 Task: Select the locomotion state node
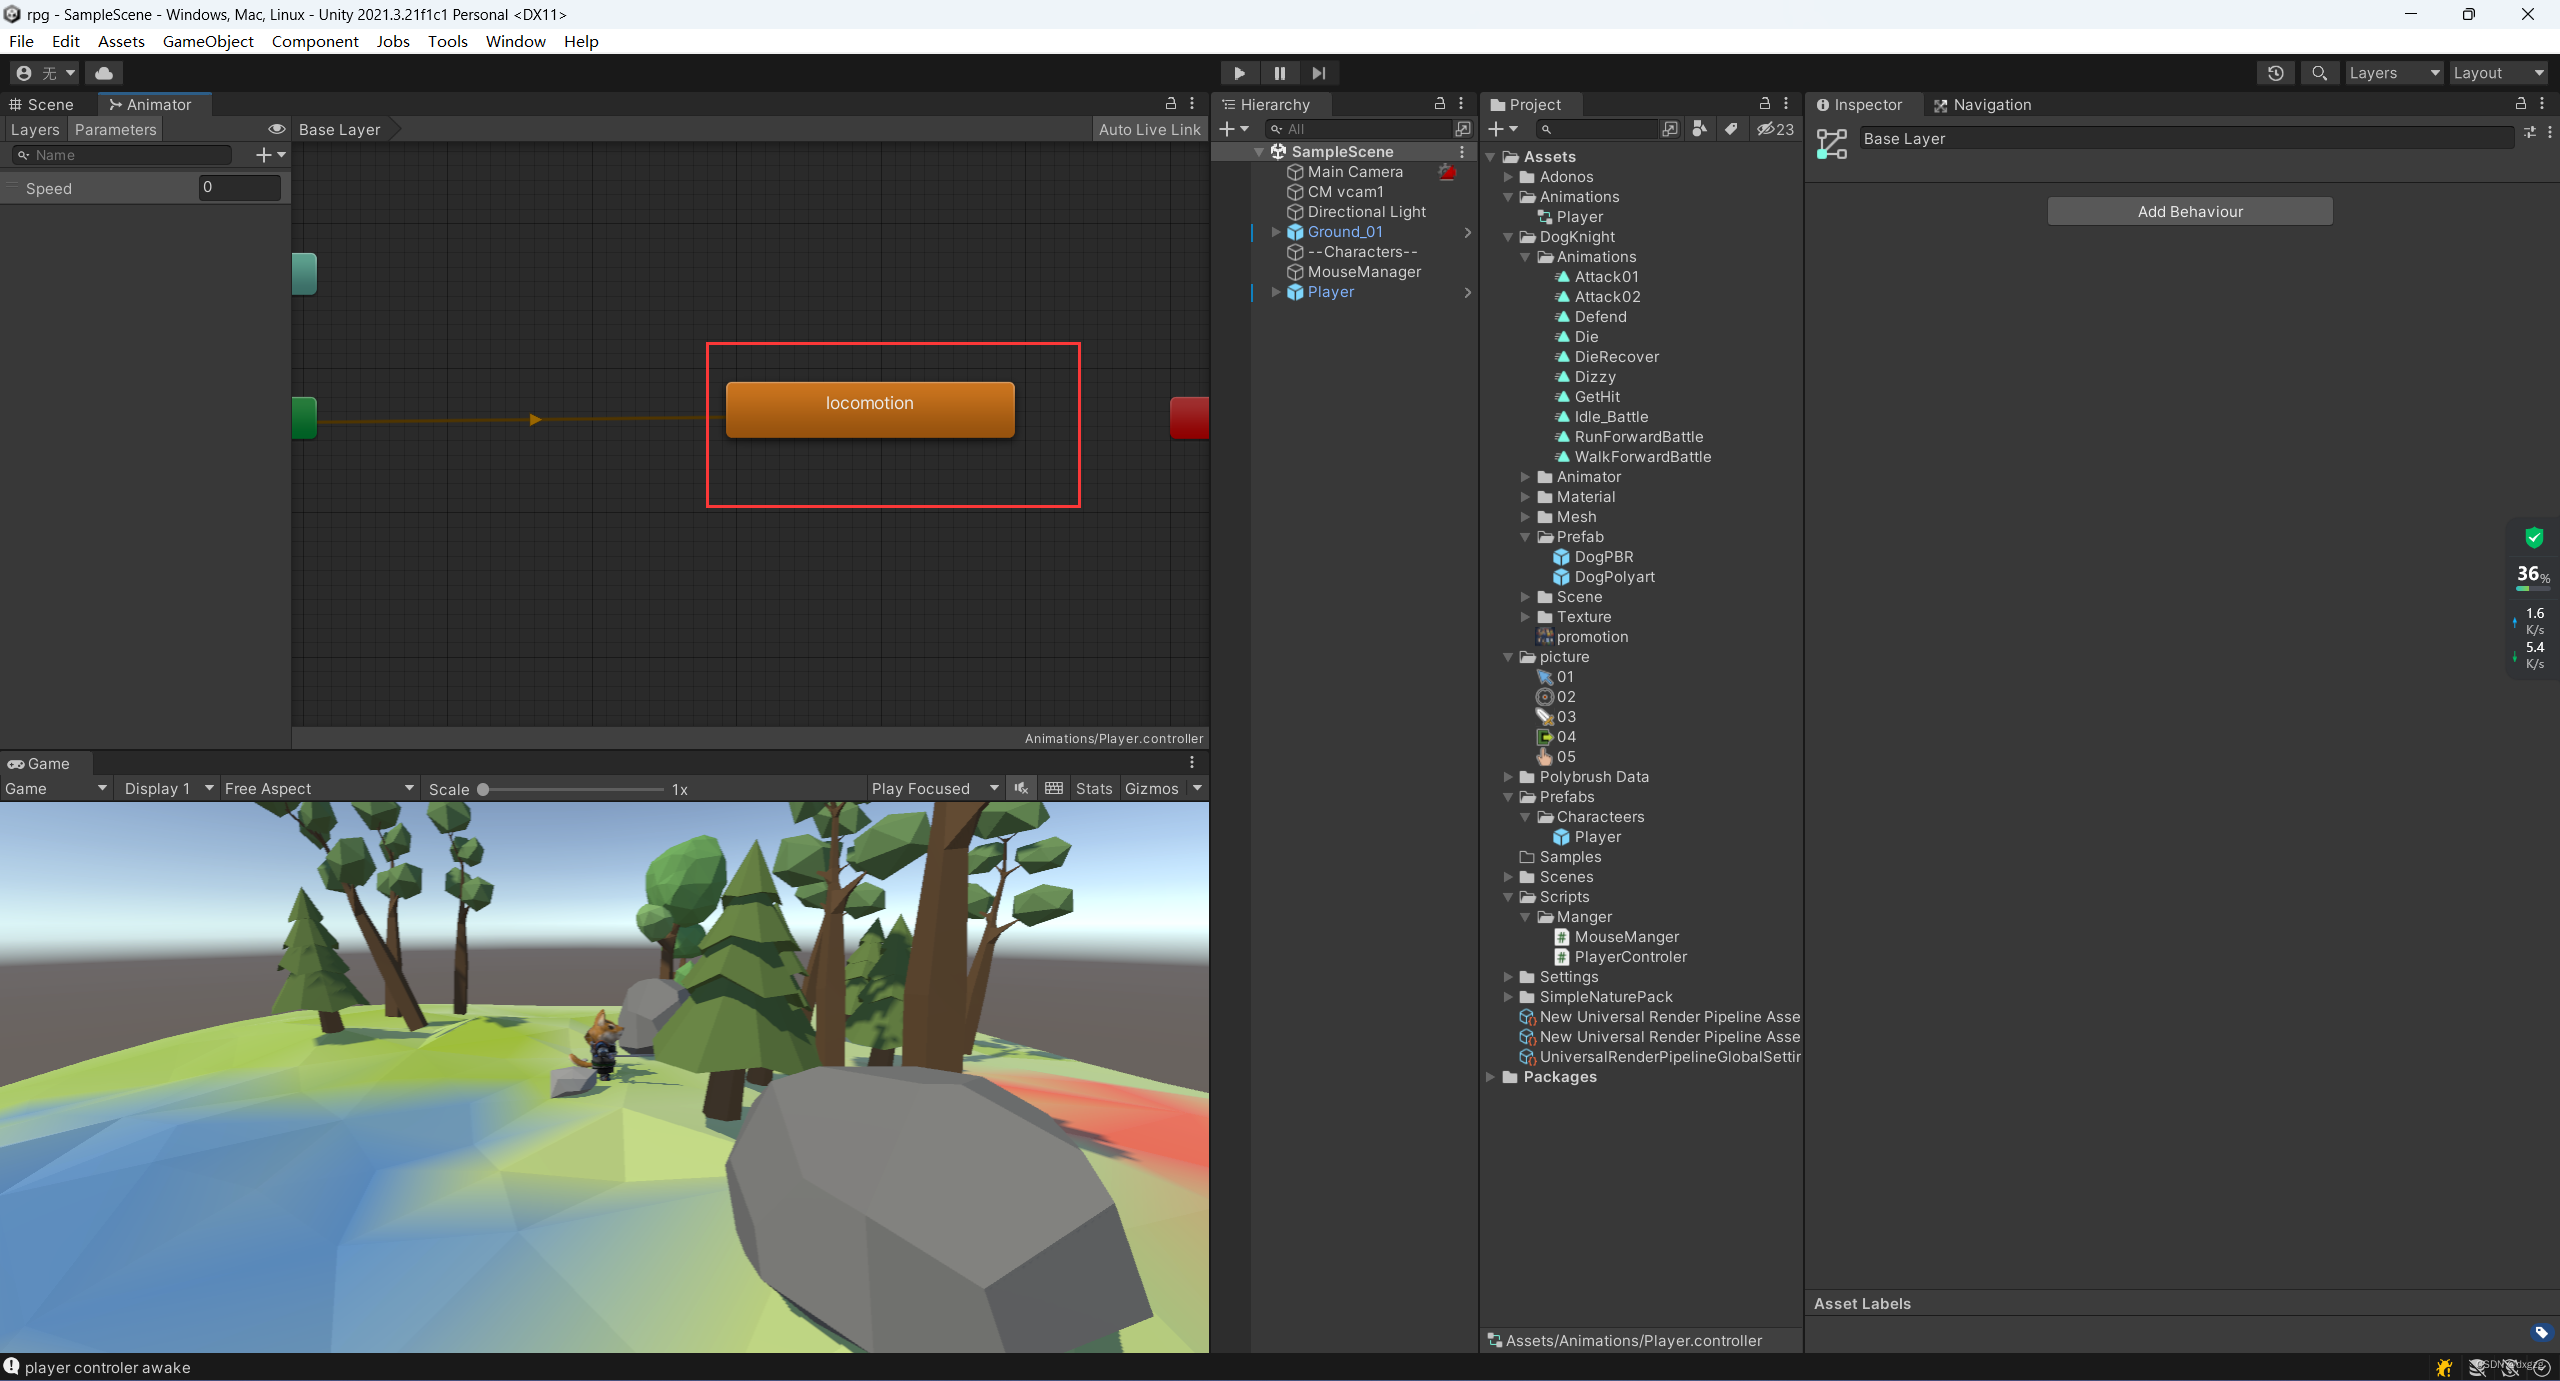pyautogui.click(x=869, y=408)
